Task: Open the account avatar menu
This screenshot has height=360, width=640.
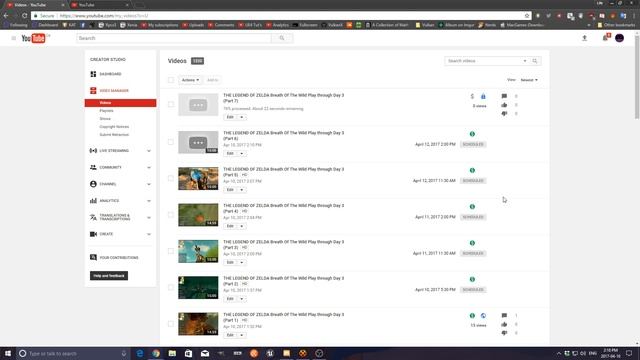Action: point(620,38)
